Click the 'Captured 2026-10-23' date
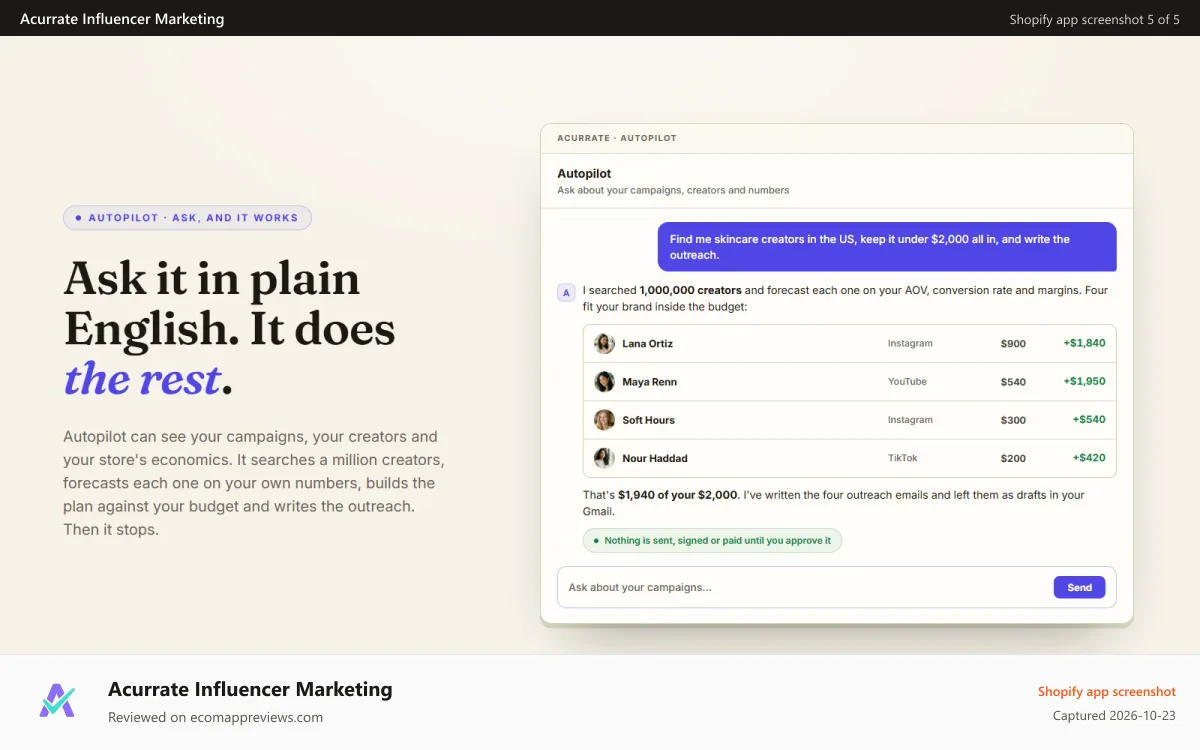 point(1114,716)
